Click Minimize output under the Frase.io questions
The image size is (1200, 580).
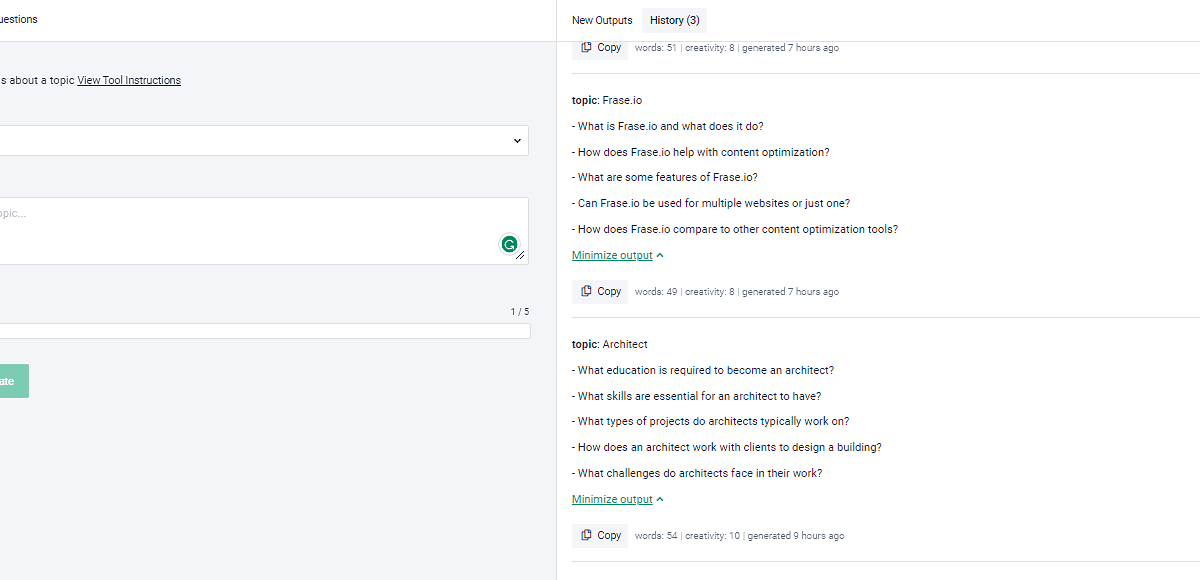point(610,254)
